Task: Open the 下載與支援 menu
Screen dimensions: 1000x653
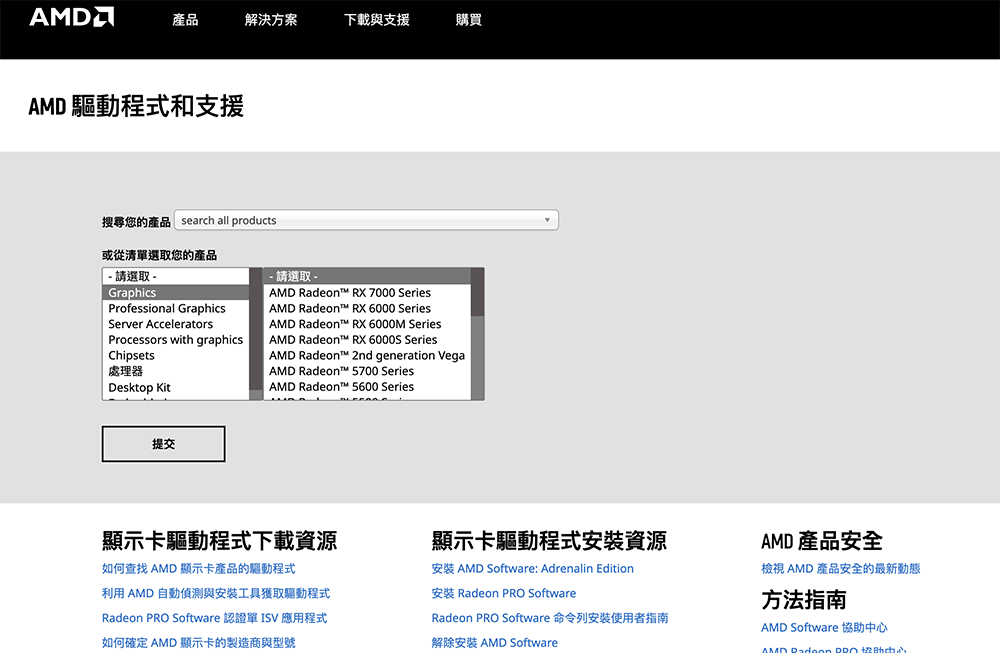Action: 377,20
